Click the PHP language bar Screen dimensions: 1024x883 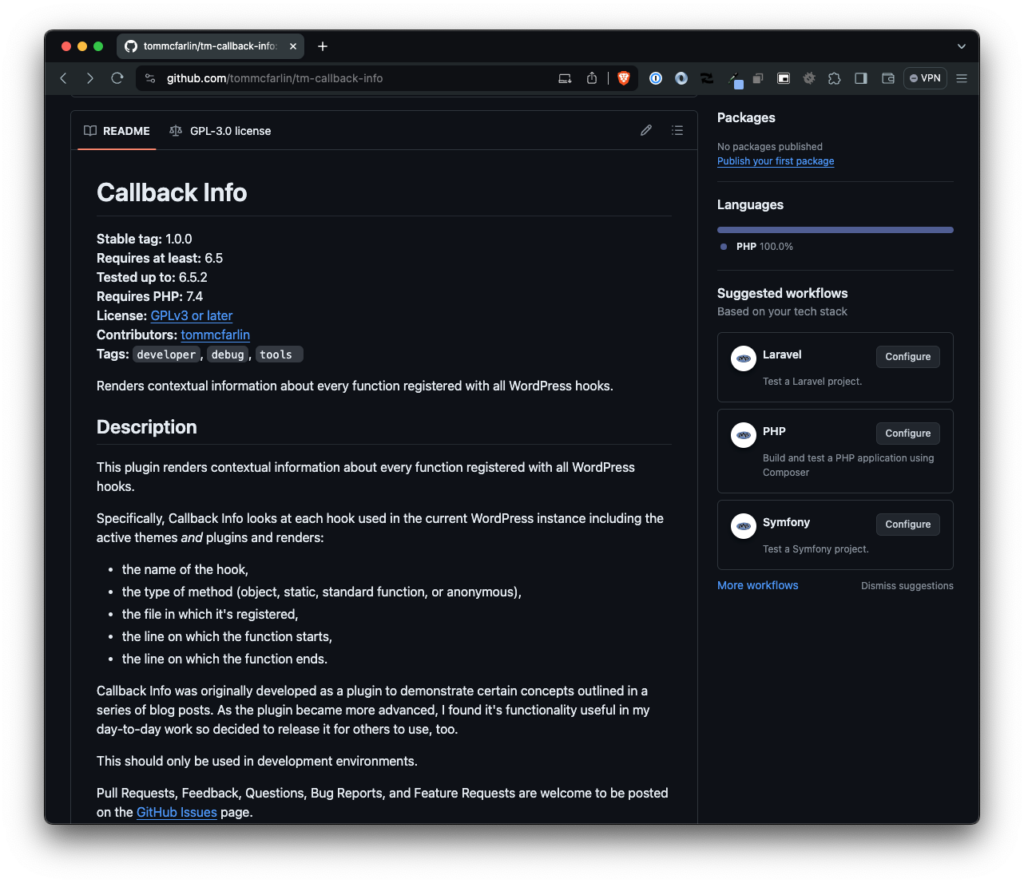tap(835, 230)
